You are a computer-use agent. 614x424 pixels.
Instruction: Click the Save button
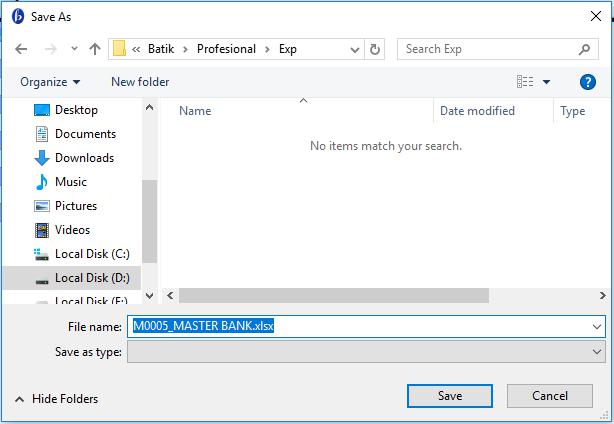(x=450, y=396)
